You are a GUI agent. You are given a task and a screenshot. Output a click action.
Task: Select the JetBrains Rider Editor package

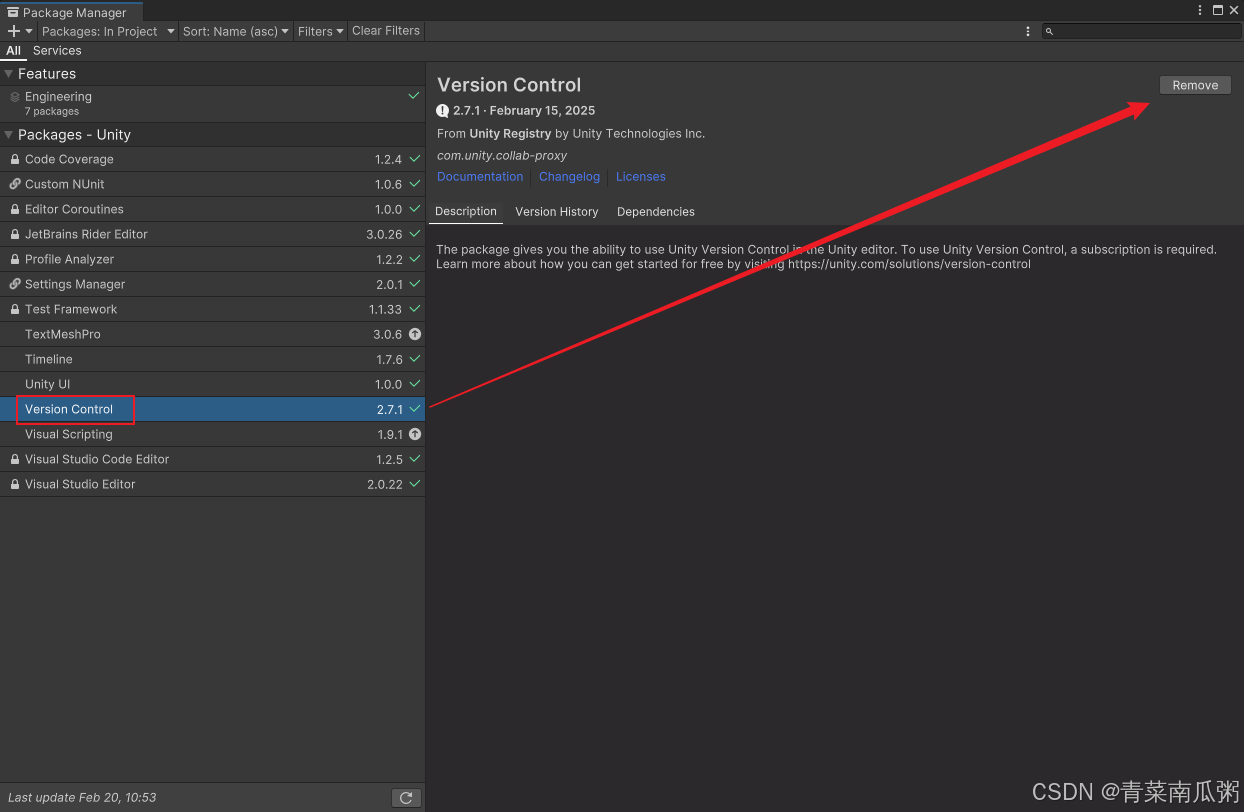212,234
